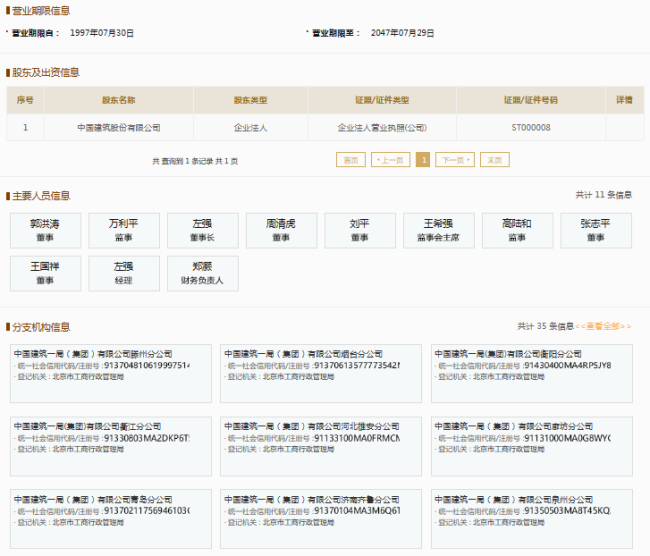Click the 首页 (first page) pagination button
The image size is (650, 556).
350,160
